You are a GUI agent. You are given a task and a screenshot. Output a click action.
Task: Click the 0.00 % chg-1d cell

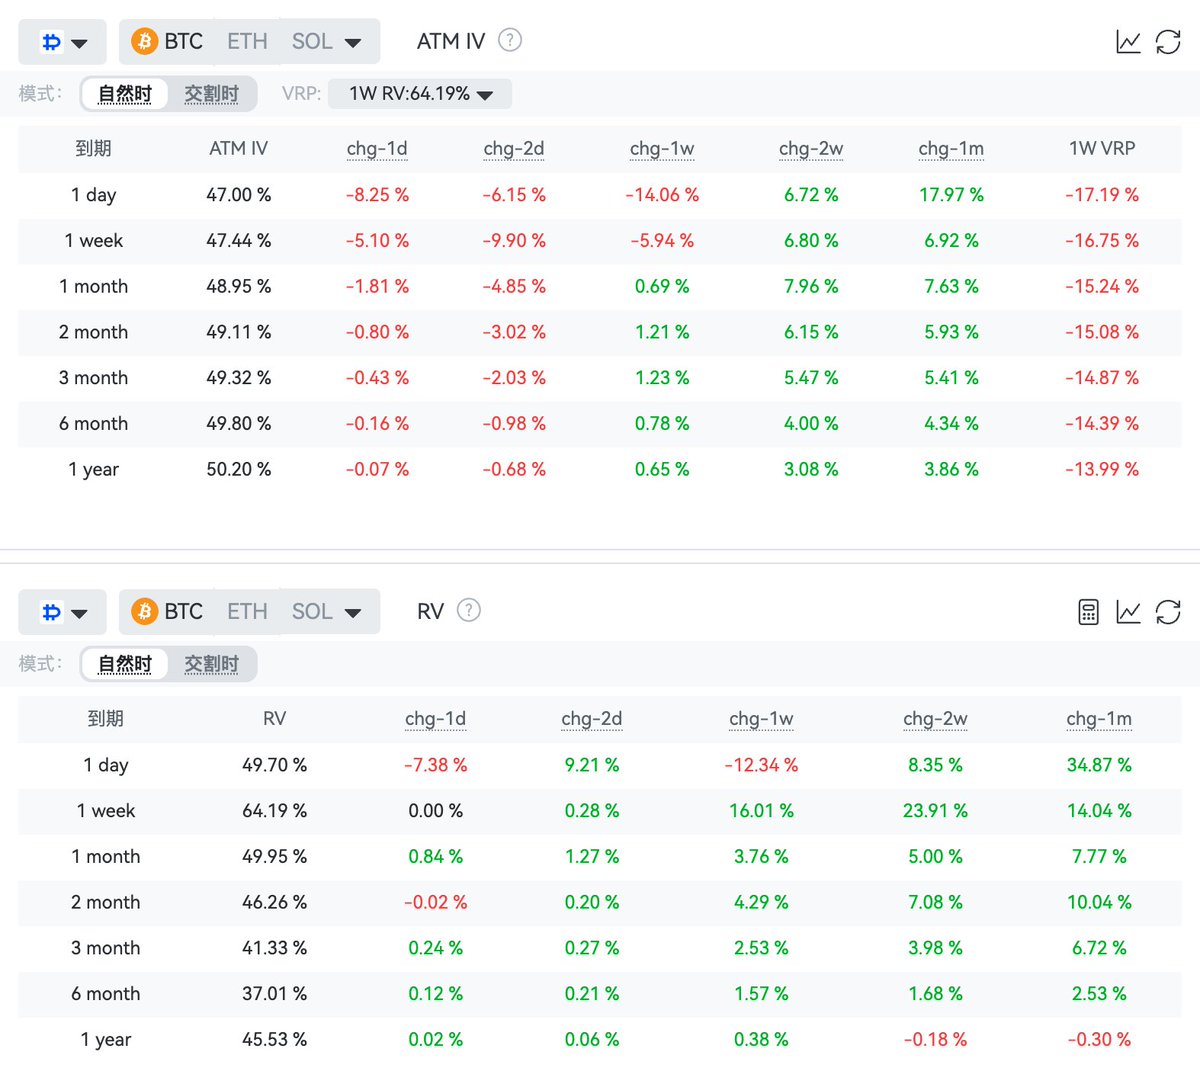coord(435,811)
